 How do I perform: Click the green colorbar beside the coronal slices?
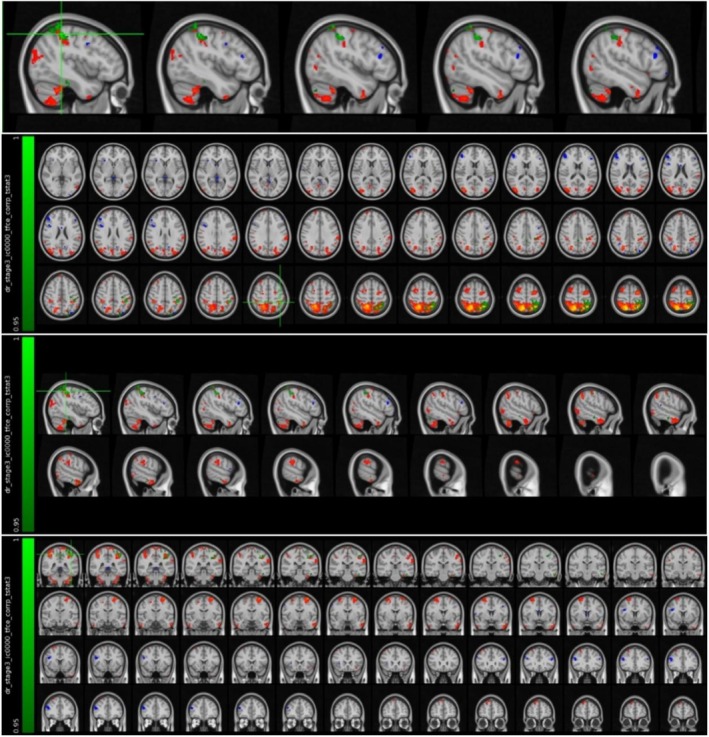point(28,635)
